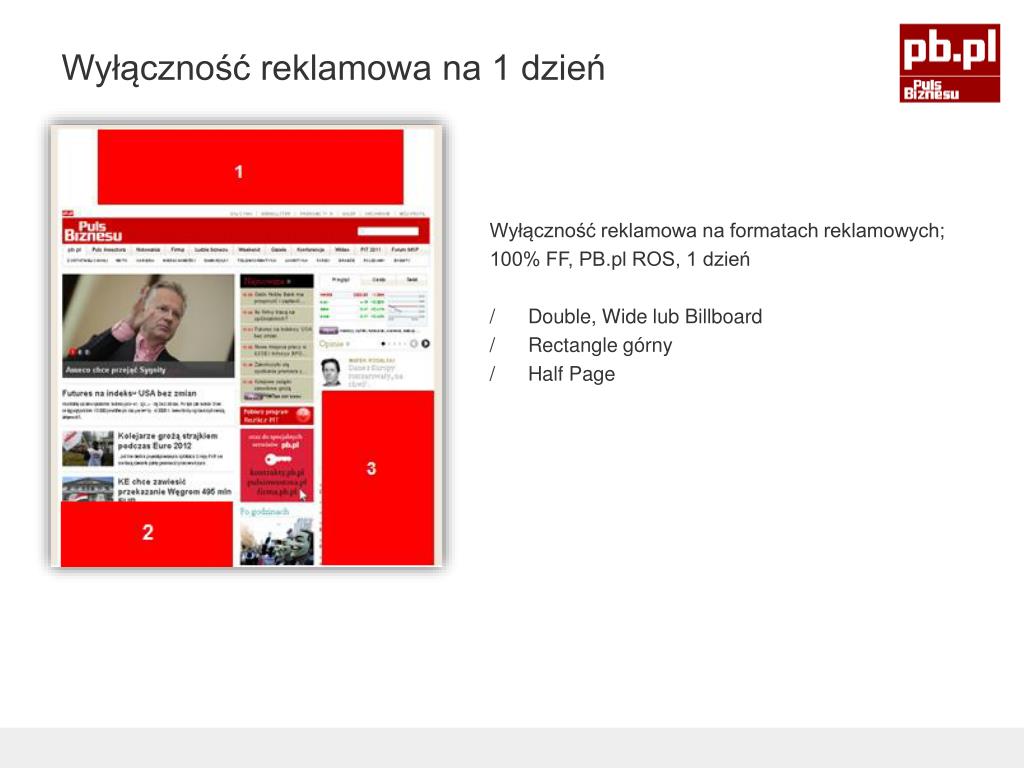Click the slide title Wyłączność reklamowa na 1 dzień

(333, 68)
